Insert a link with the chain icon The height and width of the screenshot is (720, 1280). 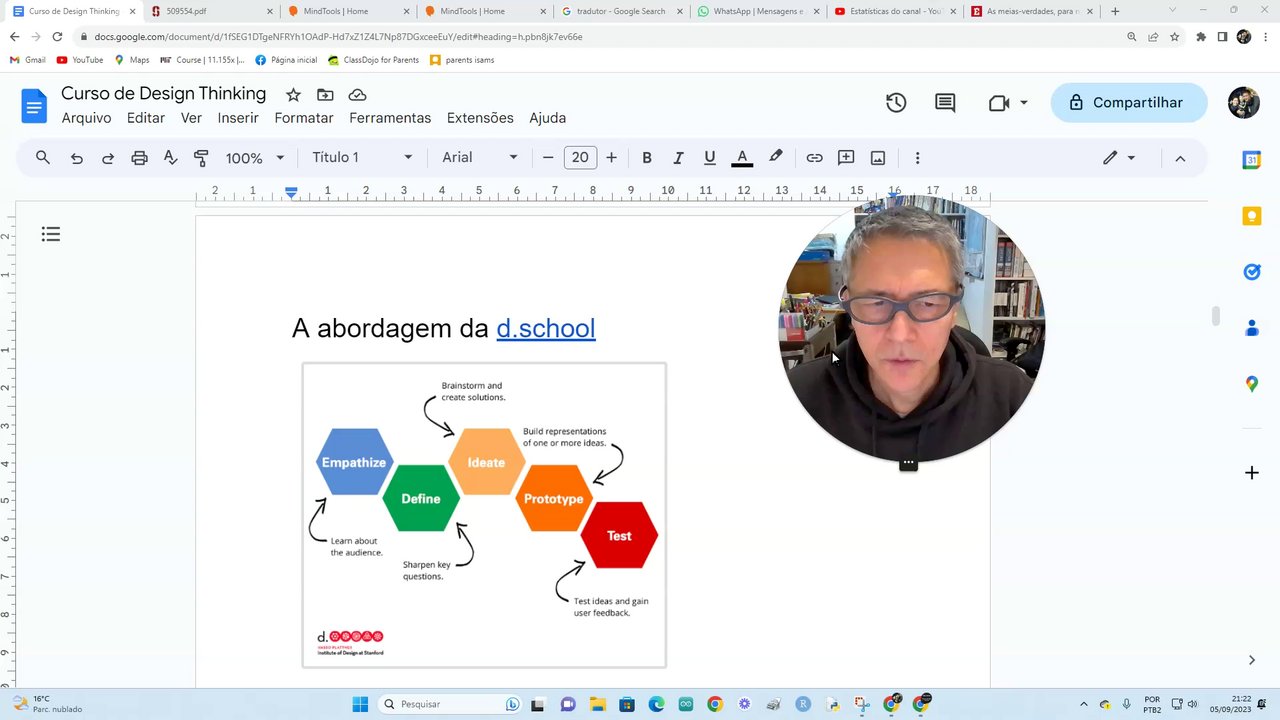pos(814,158)
